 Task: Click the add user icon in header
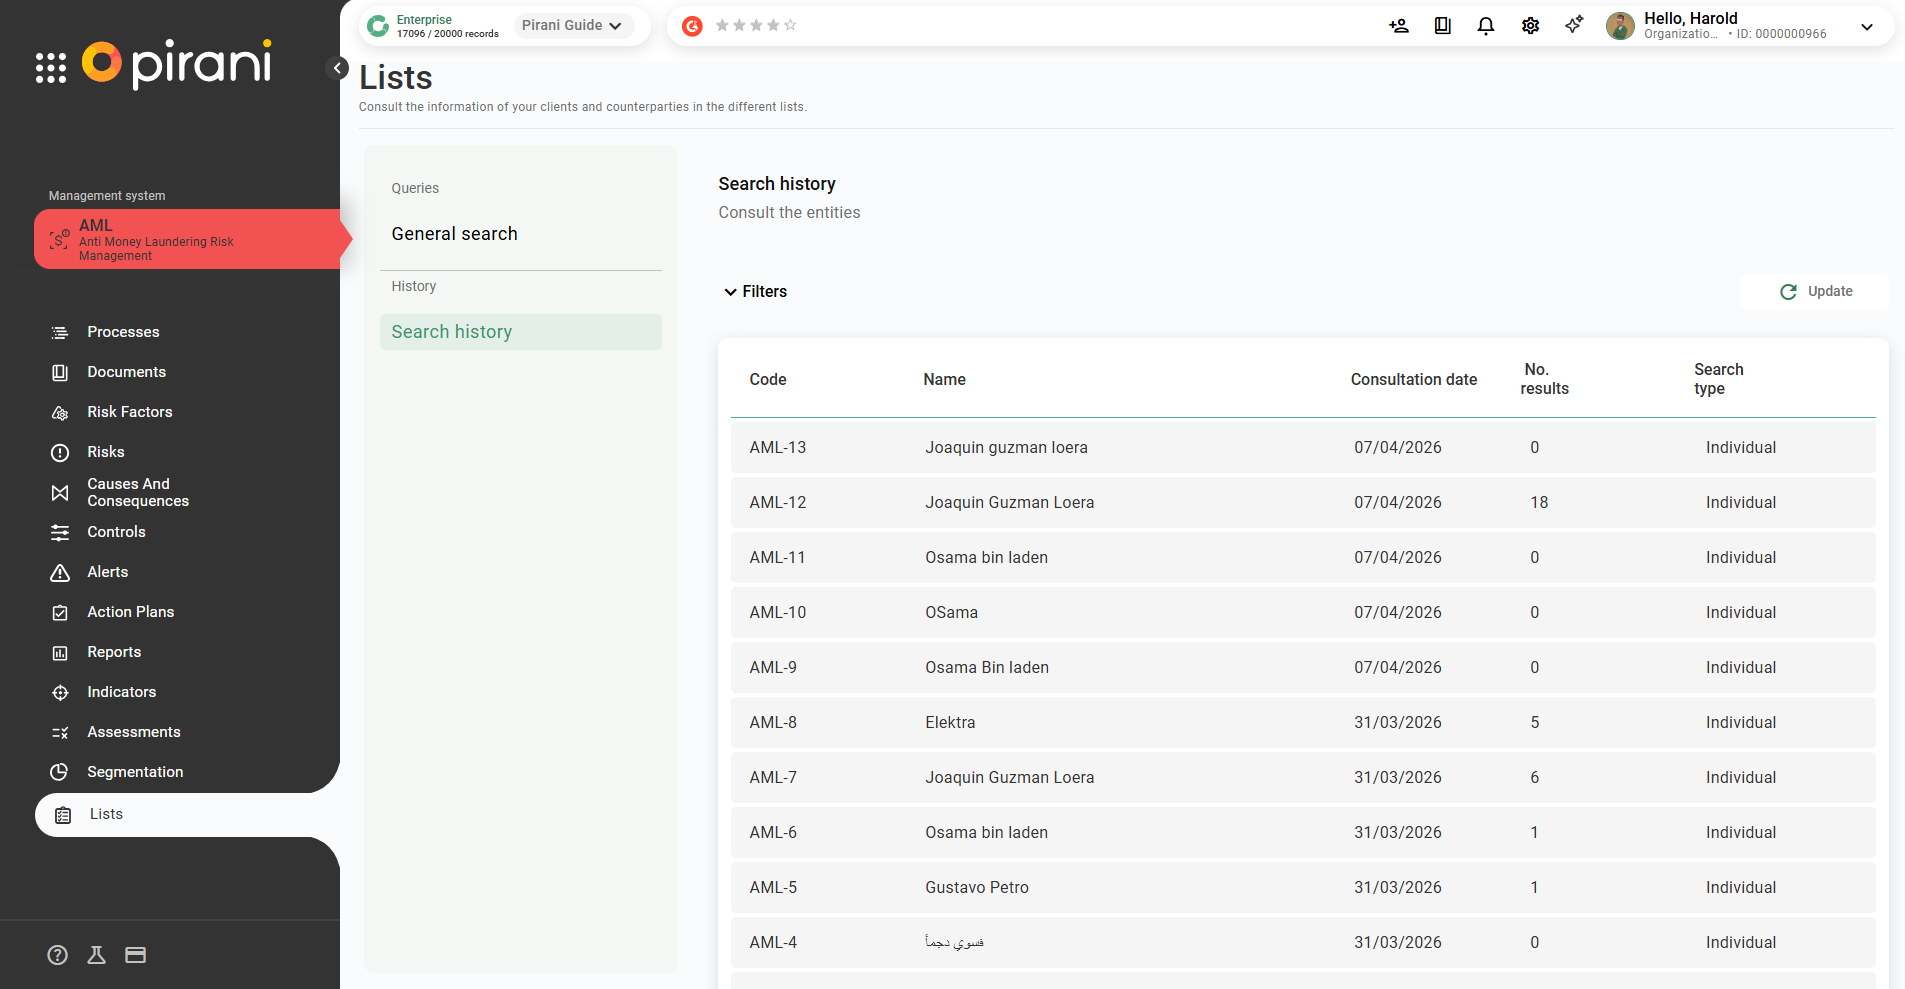click(1398, 26)
